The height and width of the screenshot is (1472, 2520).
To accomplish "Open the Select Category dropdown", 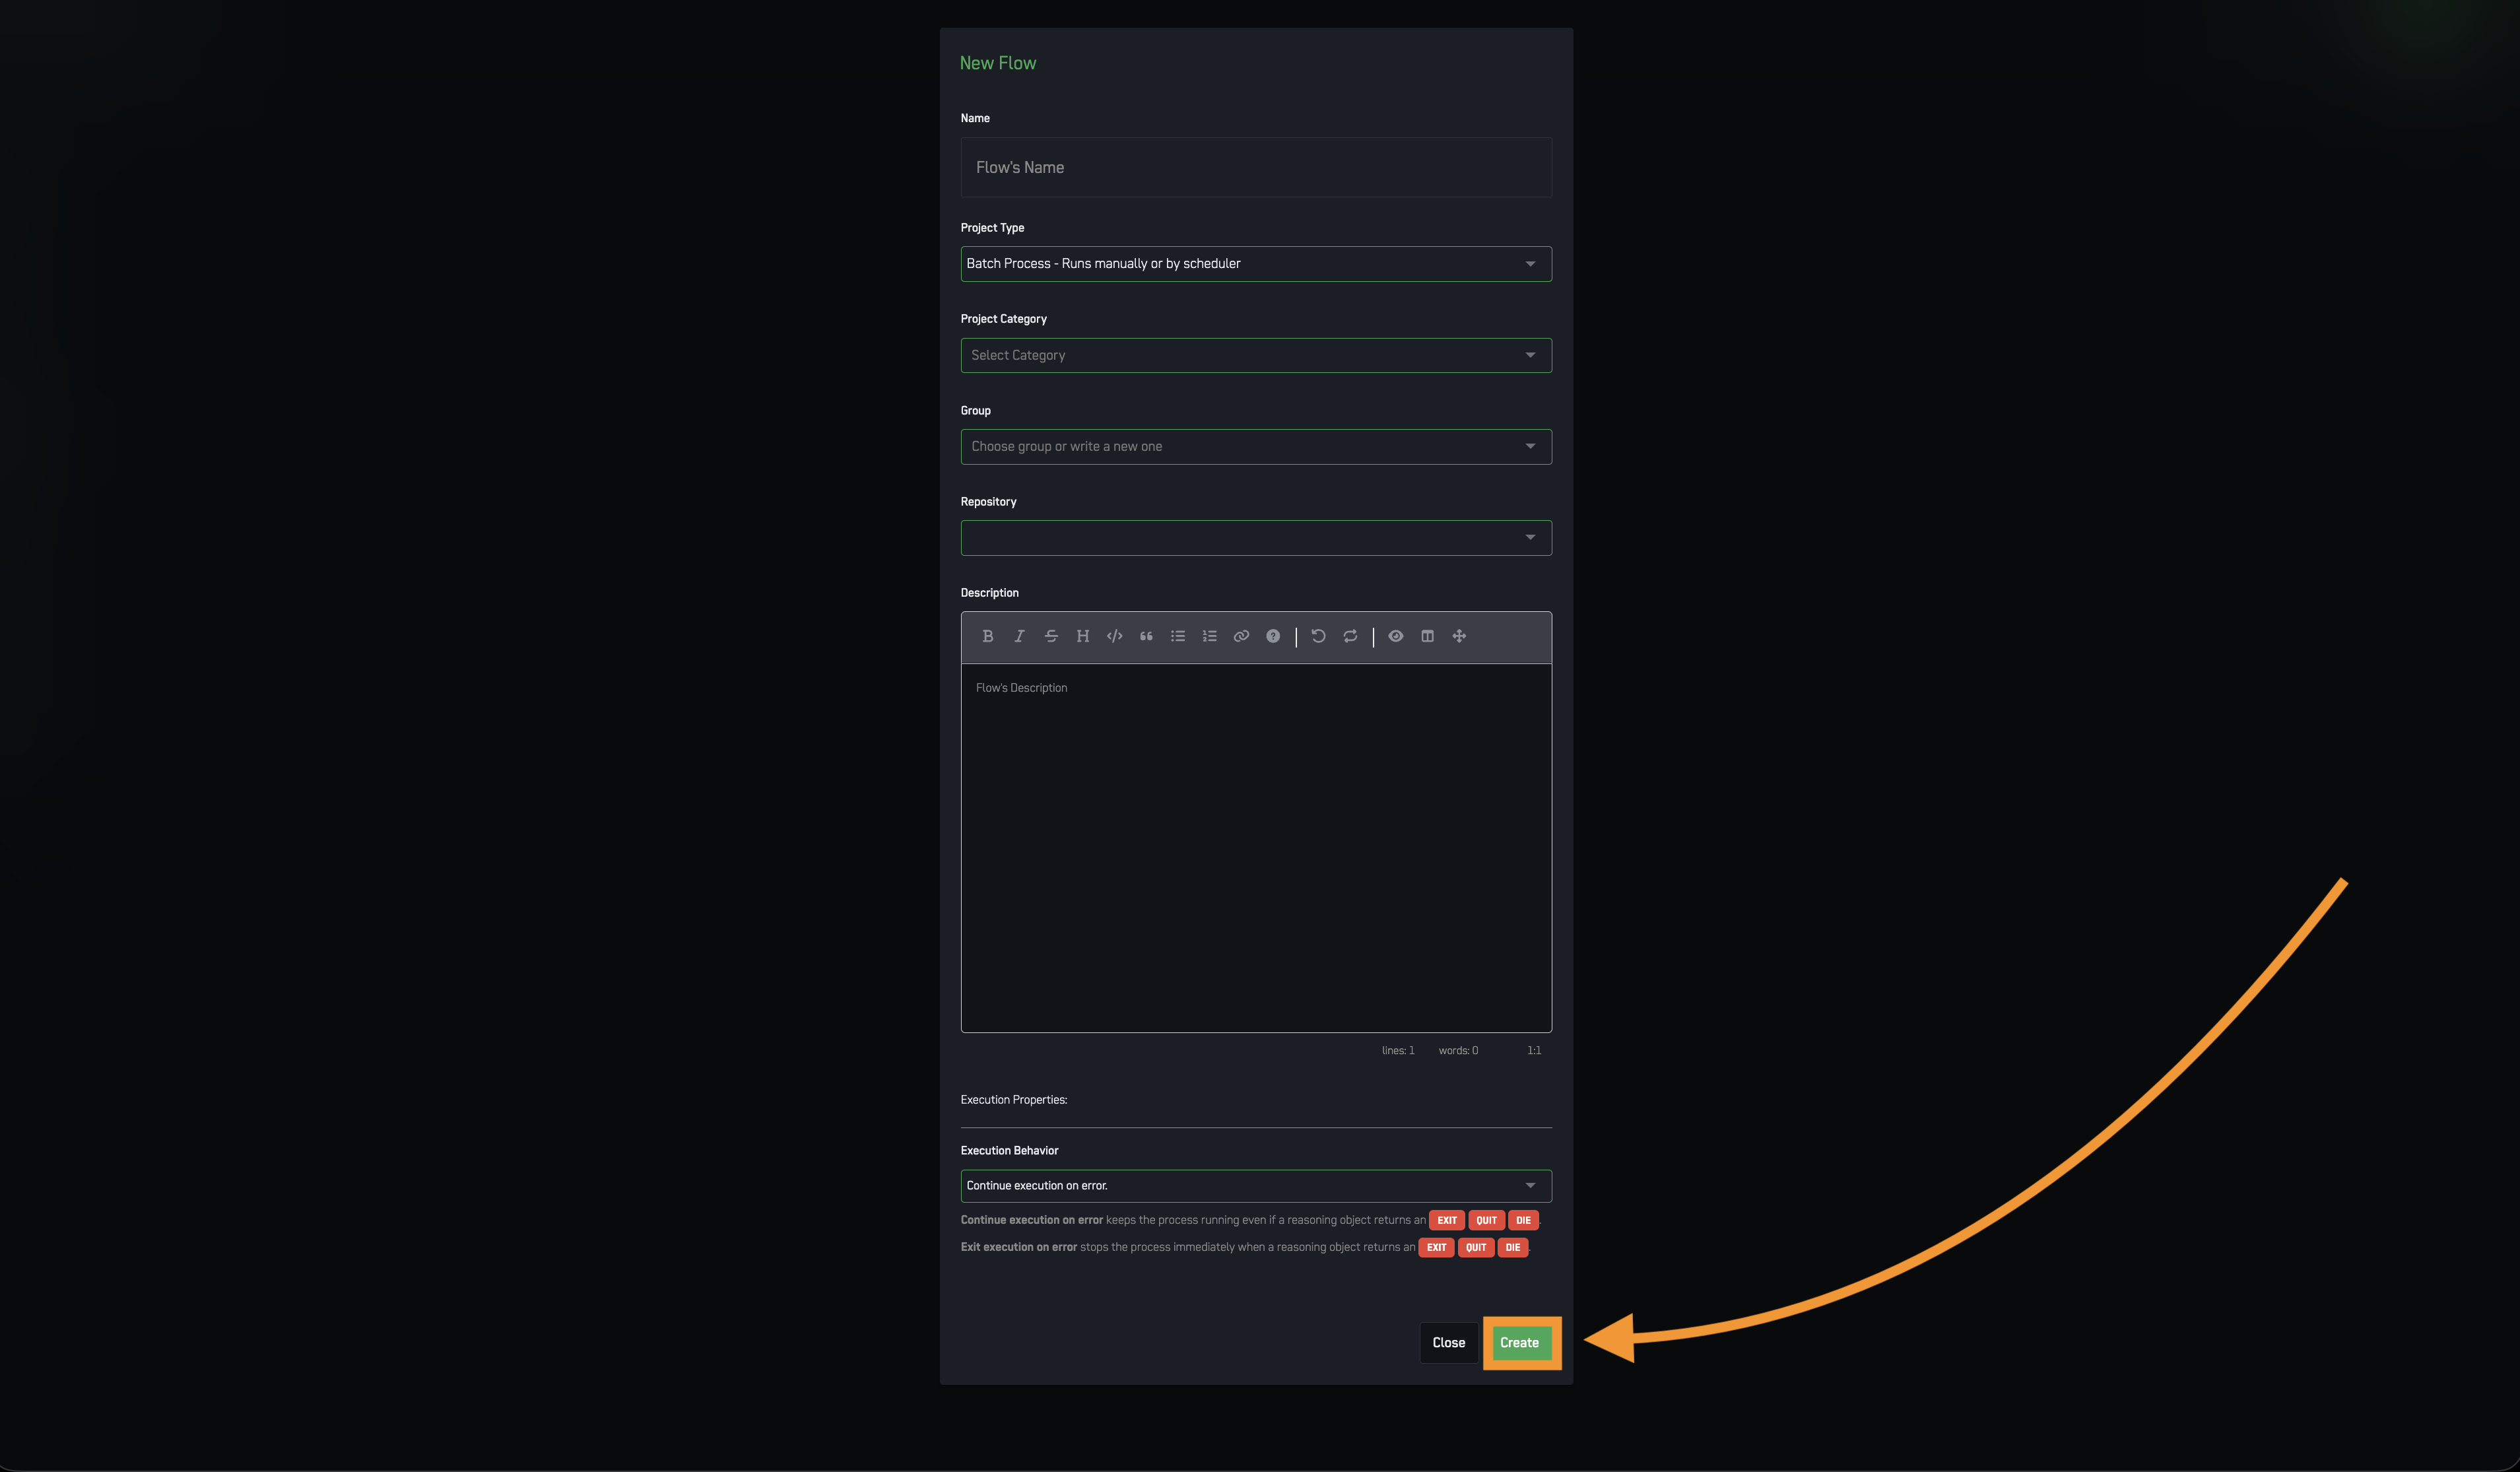I will coord(1256,355).
